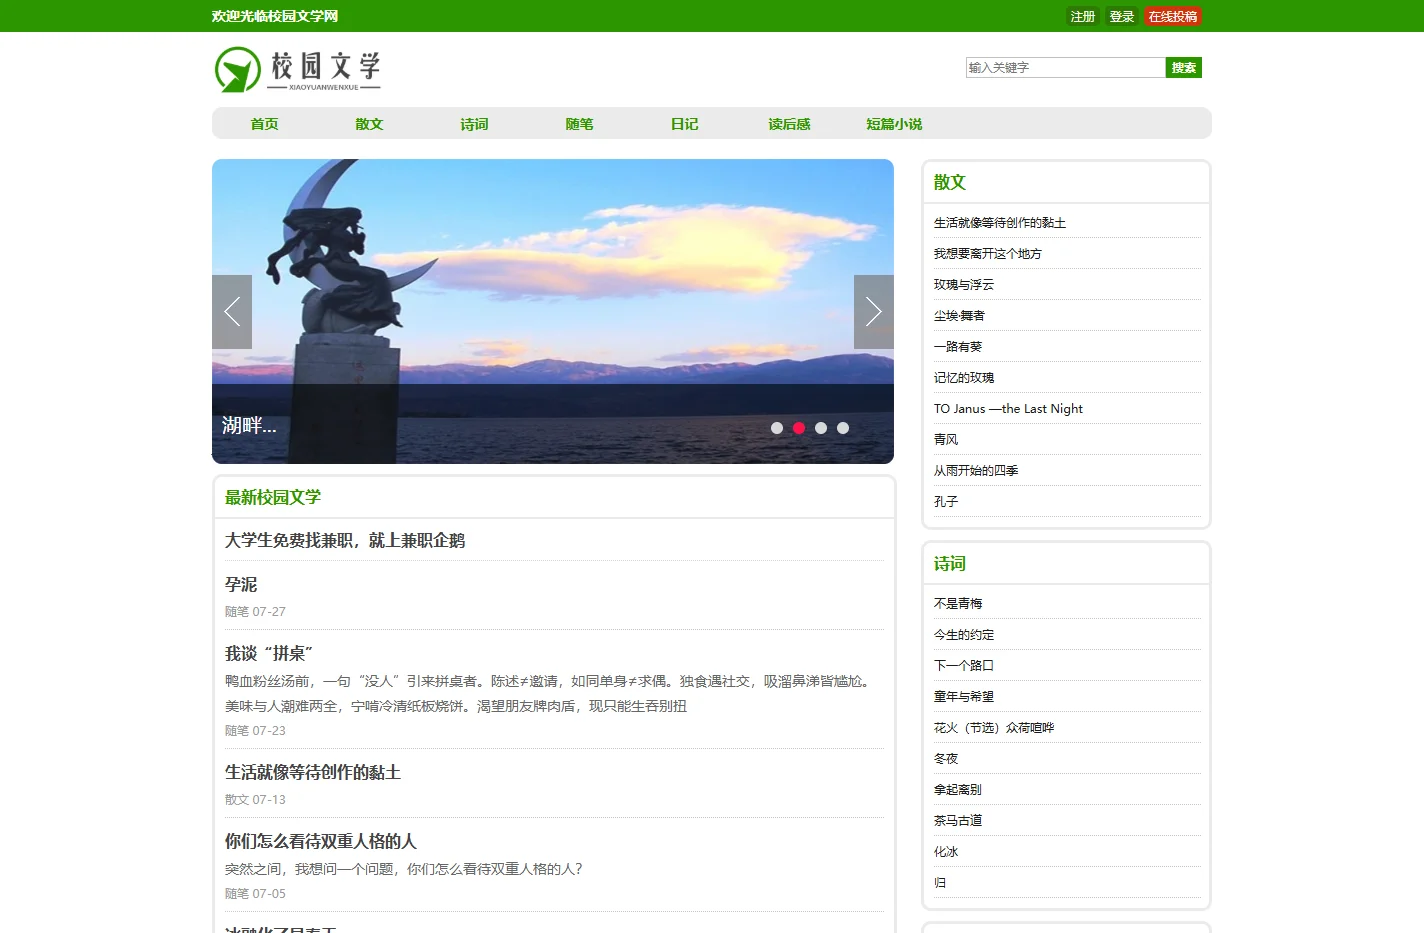Open the 日记 navigation tab
1424x933 pixels.
[685, 124]
